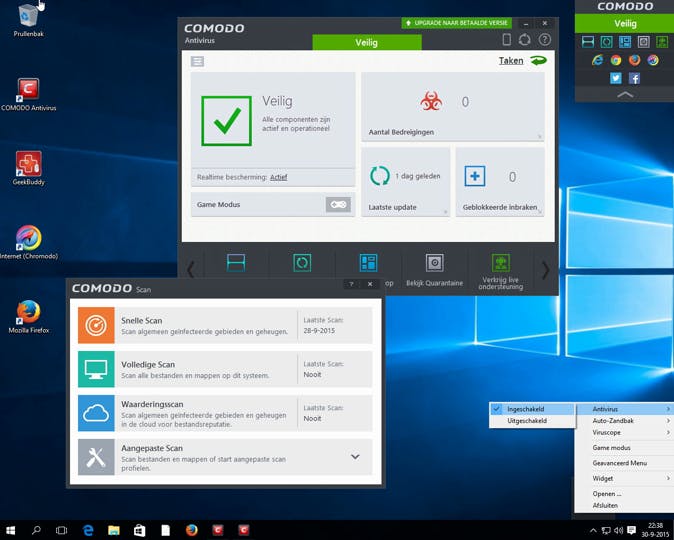The image size is (674, 540).
Task: Open the help icon in Comodo Antivirus header
Action: pos(545,40)
